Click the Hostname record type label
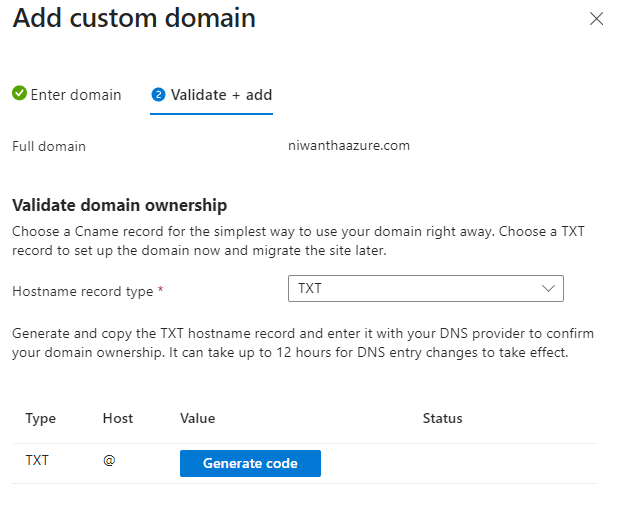The width and height of the screenshot is (623, 518). pos(83,291)
